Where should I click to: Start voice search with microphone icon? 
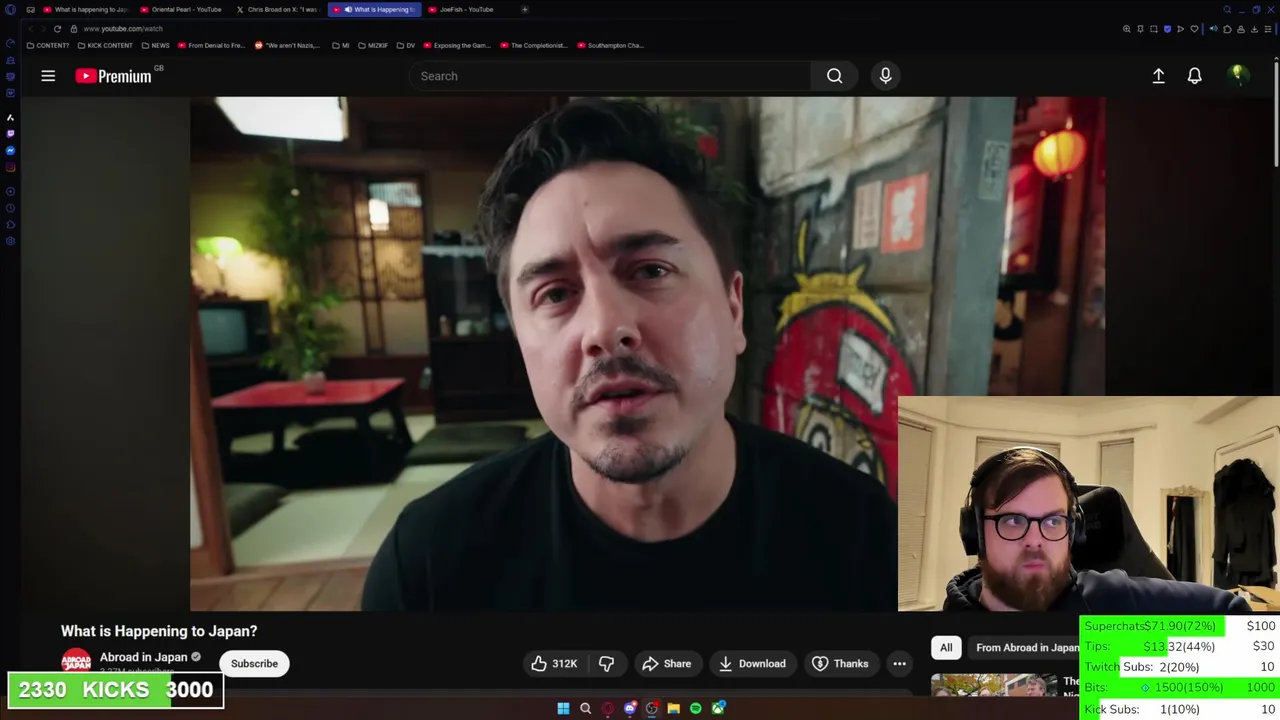pos(885,76)
